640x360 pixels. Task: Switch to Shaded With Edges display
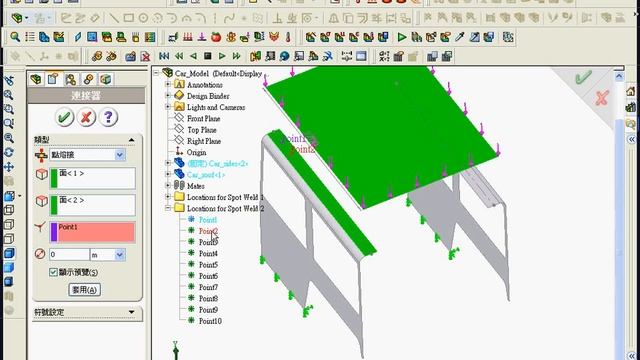tap(9, 253)
